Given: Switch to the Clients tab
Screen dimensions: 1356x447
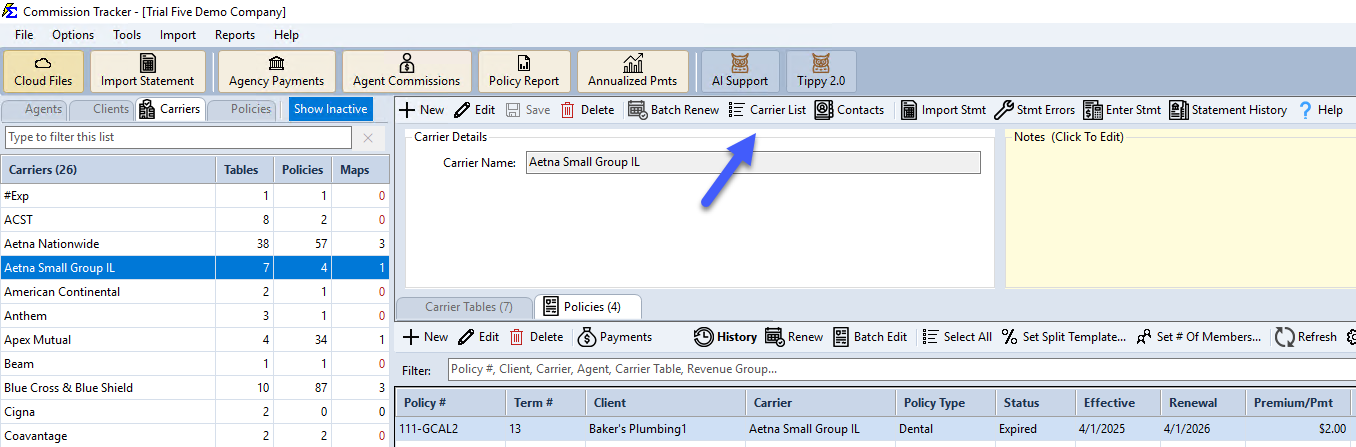Looking at the screenshot, I should [102, 109].
